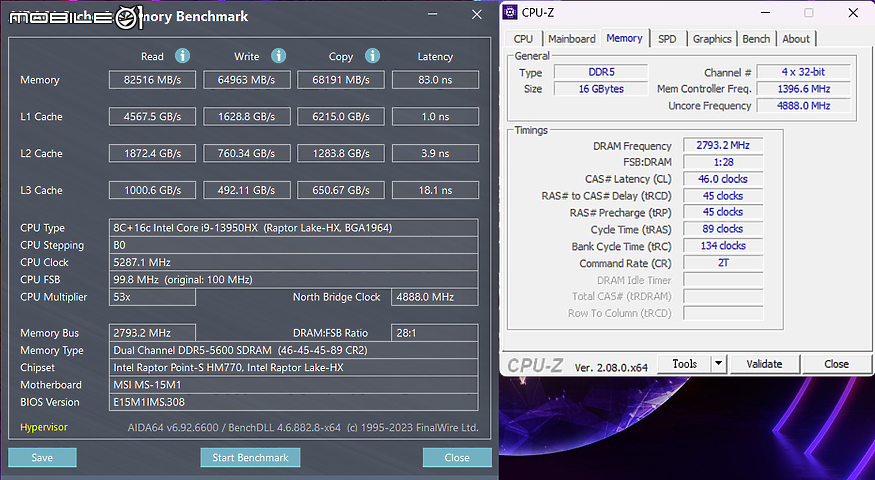Click the DRAM Frequency value in CPU-Z Timings
This screenshot has height=480, width=875.
click(723, 145)
